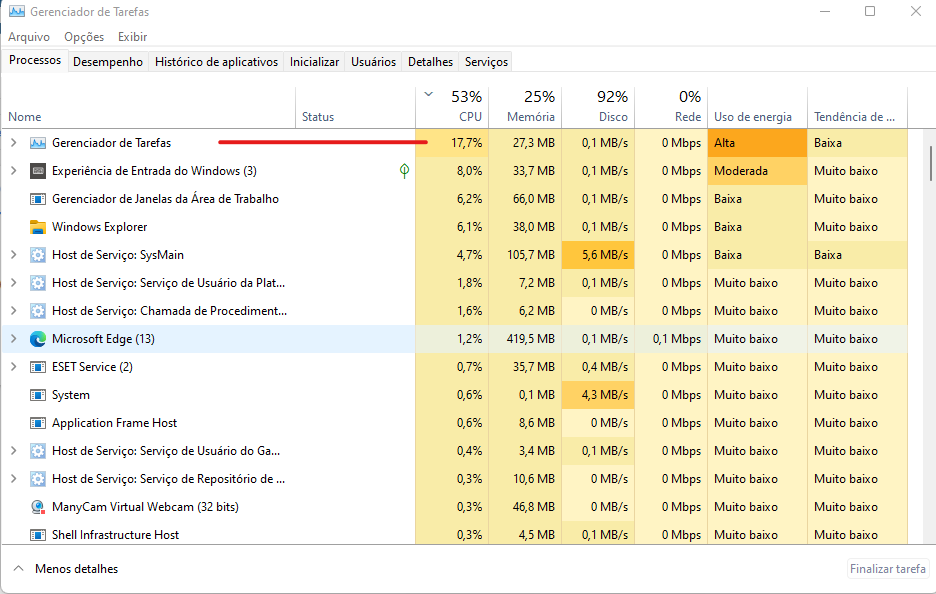Click the green leaf efficiency status icon
Screen dimensions: 936x594
coord(404,171)
